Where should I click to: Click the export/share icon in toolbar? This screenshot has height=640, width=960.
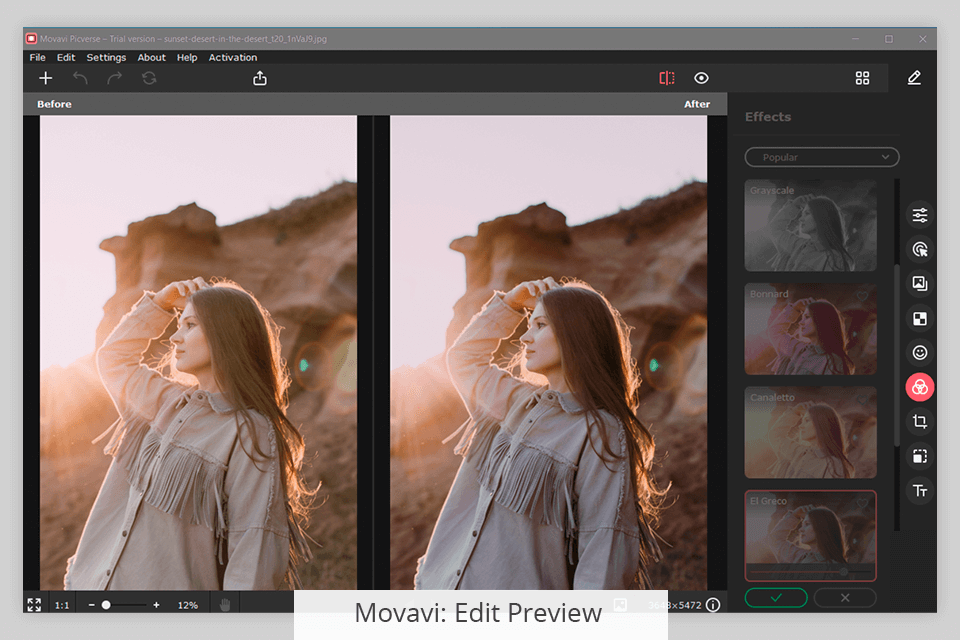pos(260,78)
